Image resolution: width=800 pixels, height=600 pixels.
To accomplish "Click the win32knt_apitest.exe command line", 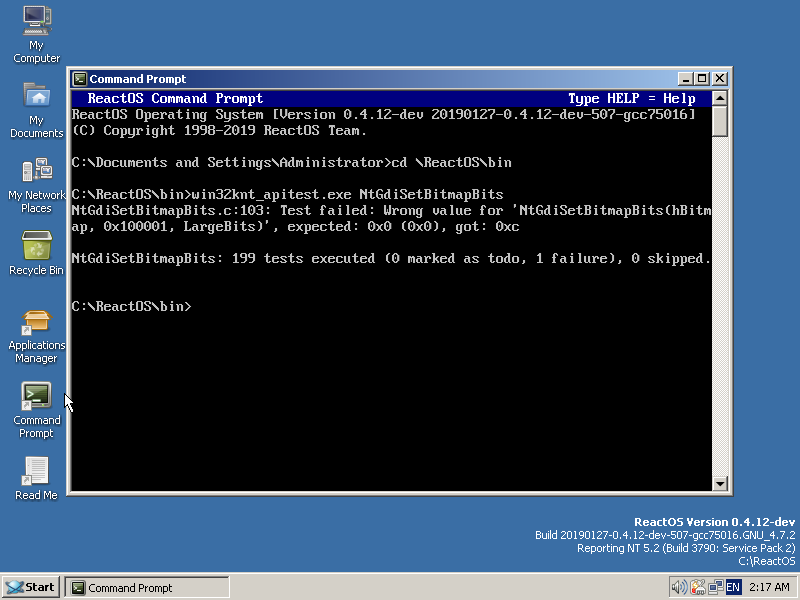I will [287, 194].
